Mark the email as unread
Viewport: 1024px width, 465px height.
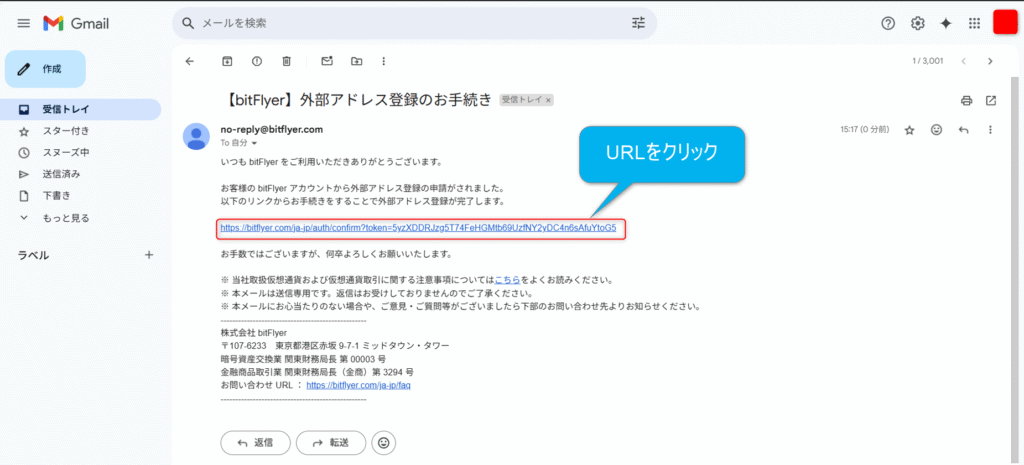[x=327, y=61]
